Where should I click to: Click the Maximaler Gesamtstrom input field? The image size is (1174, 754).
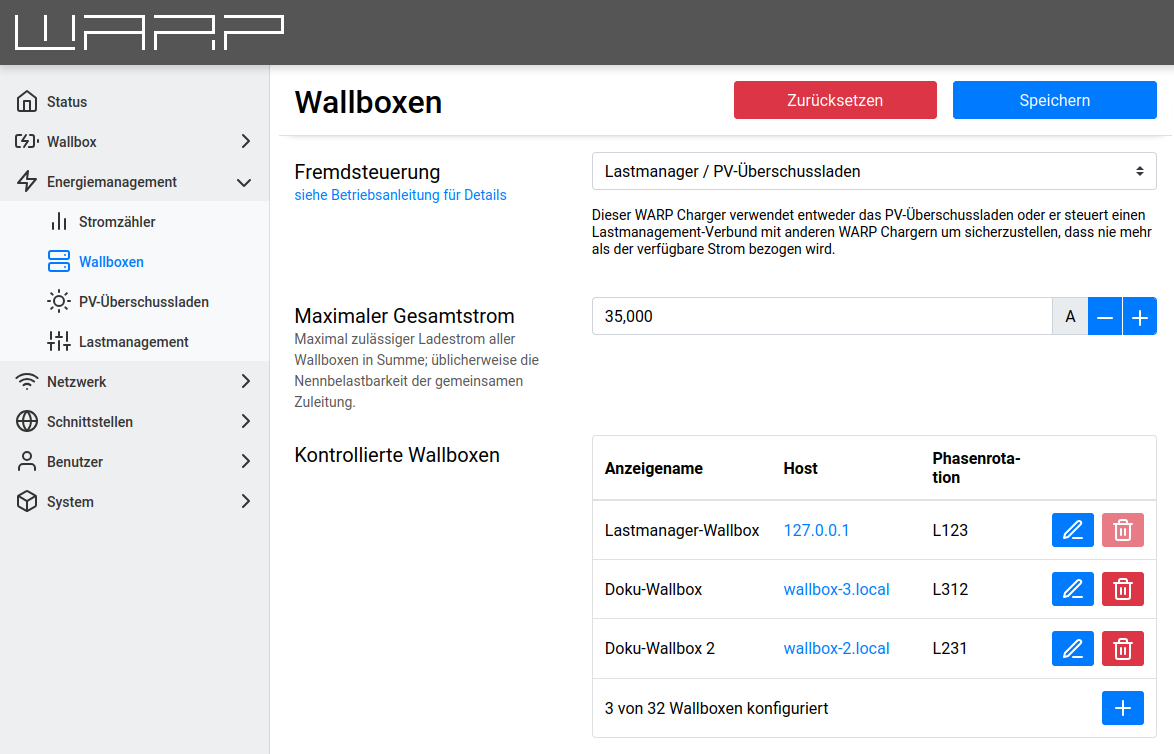(820, 316)
